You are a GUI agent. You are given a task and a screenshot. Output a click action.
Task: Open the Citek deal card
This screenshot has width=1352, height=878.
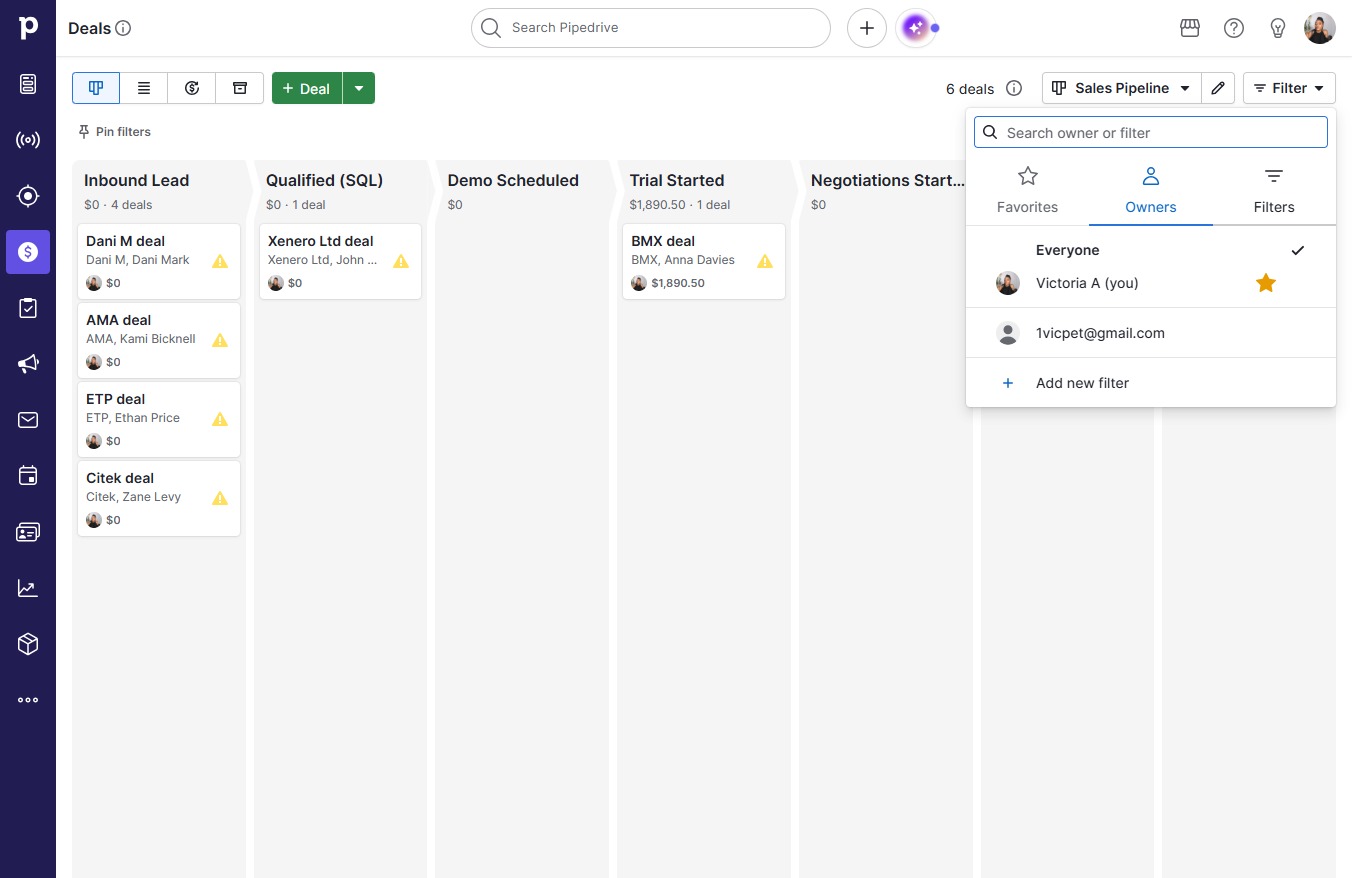(x=159, y=498)
